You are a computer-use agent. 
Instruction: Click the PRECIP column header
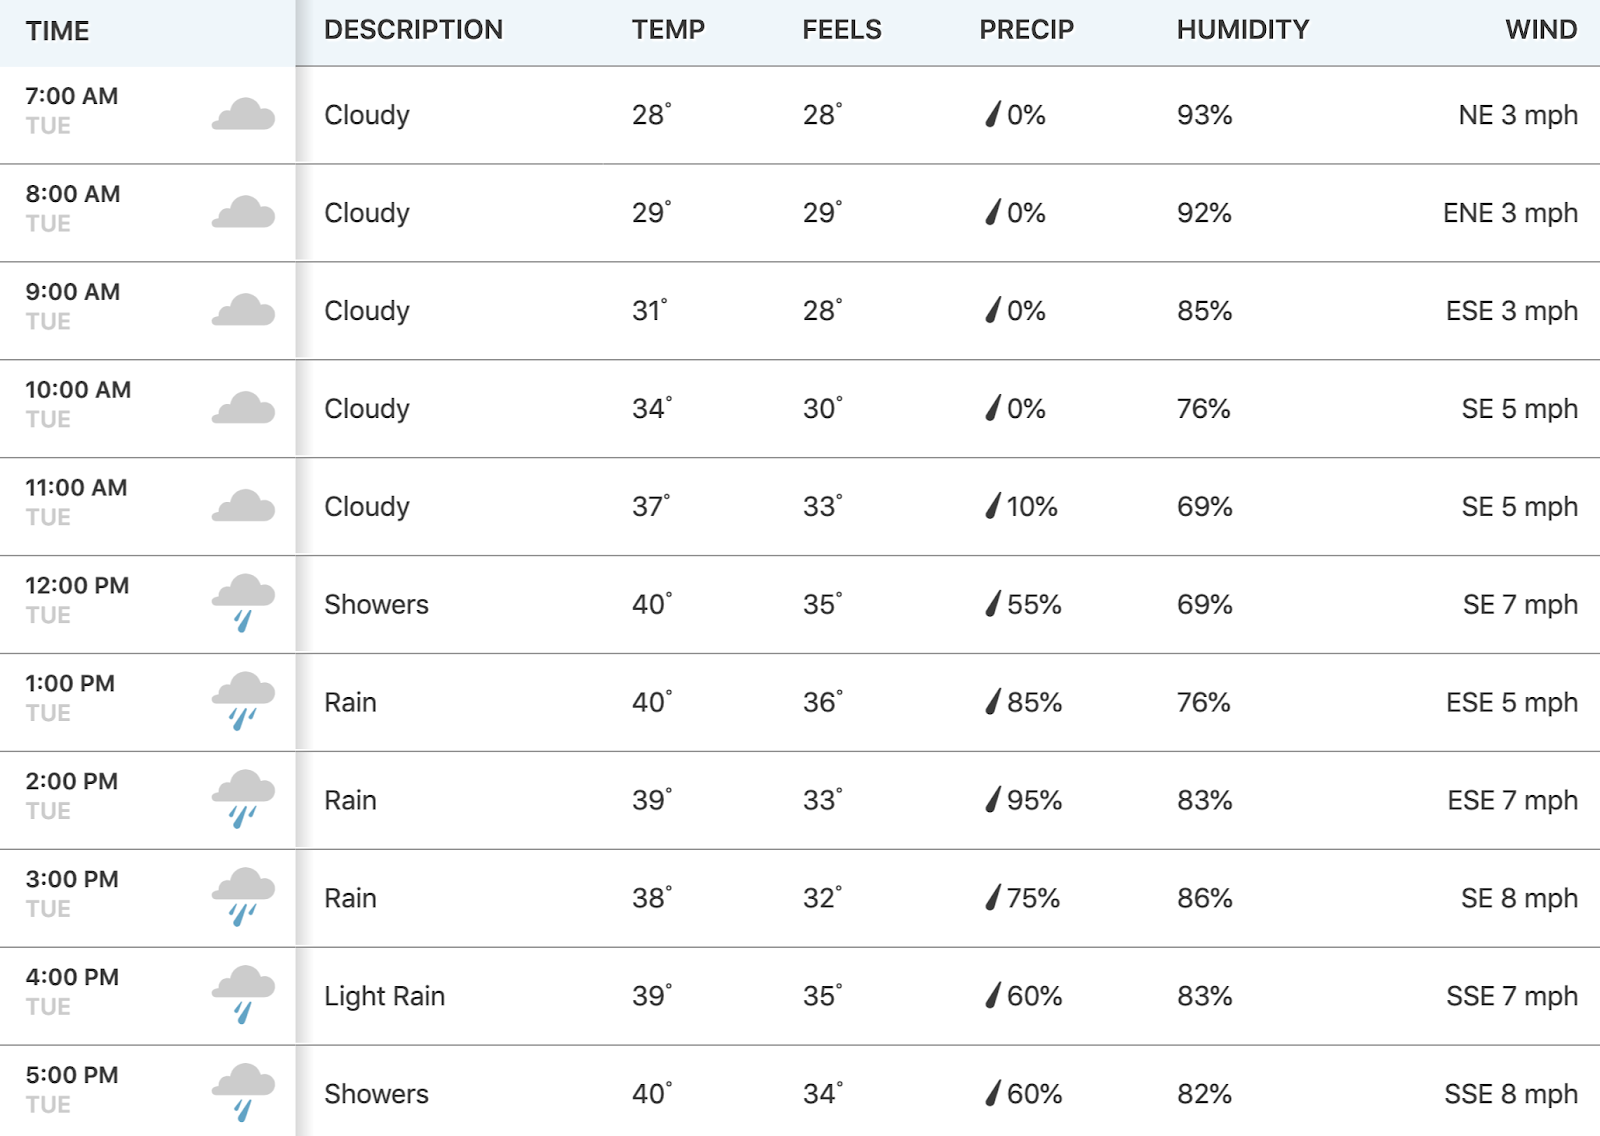1026,30
